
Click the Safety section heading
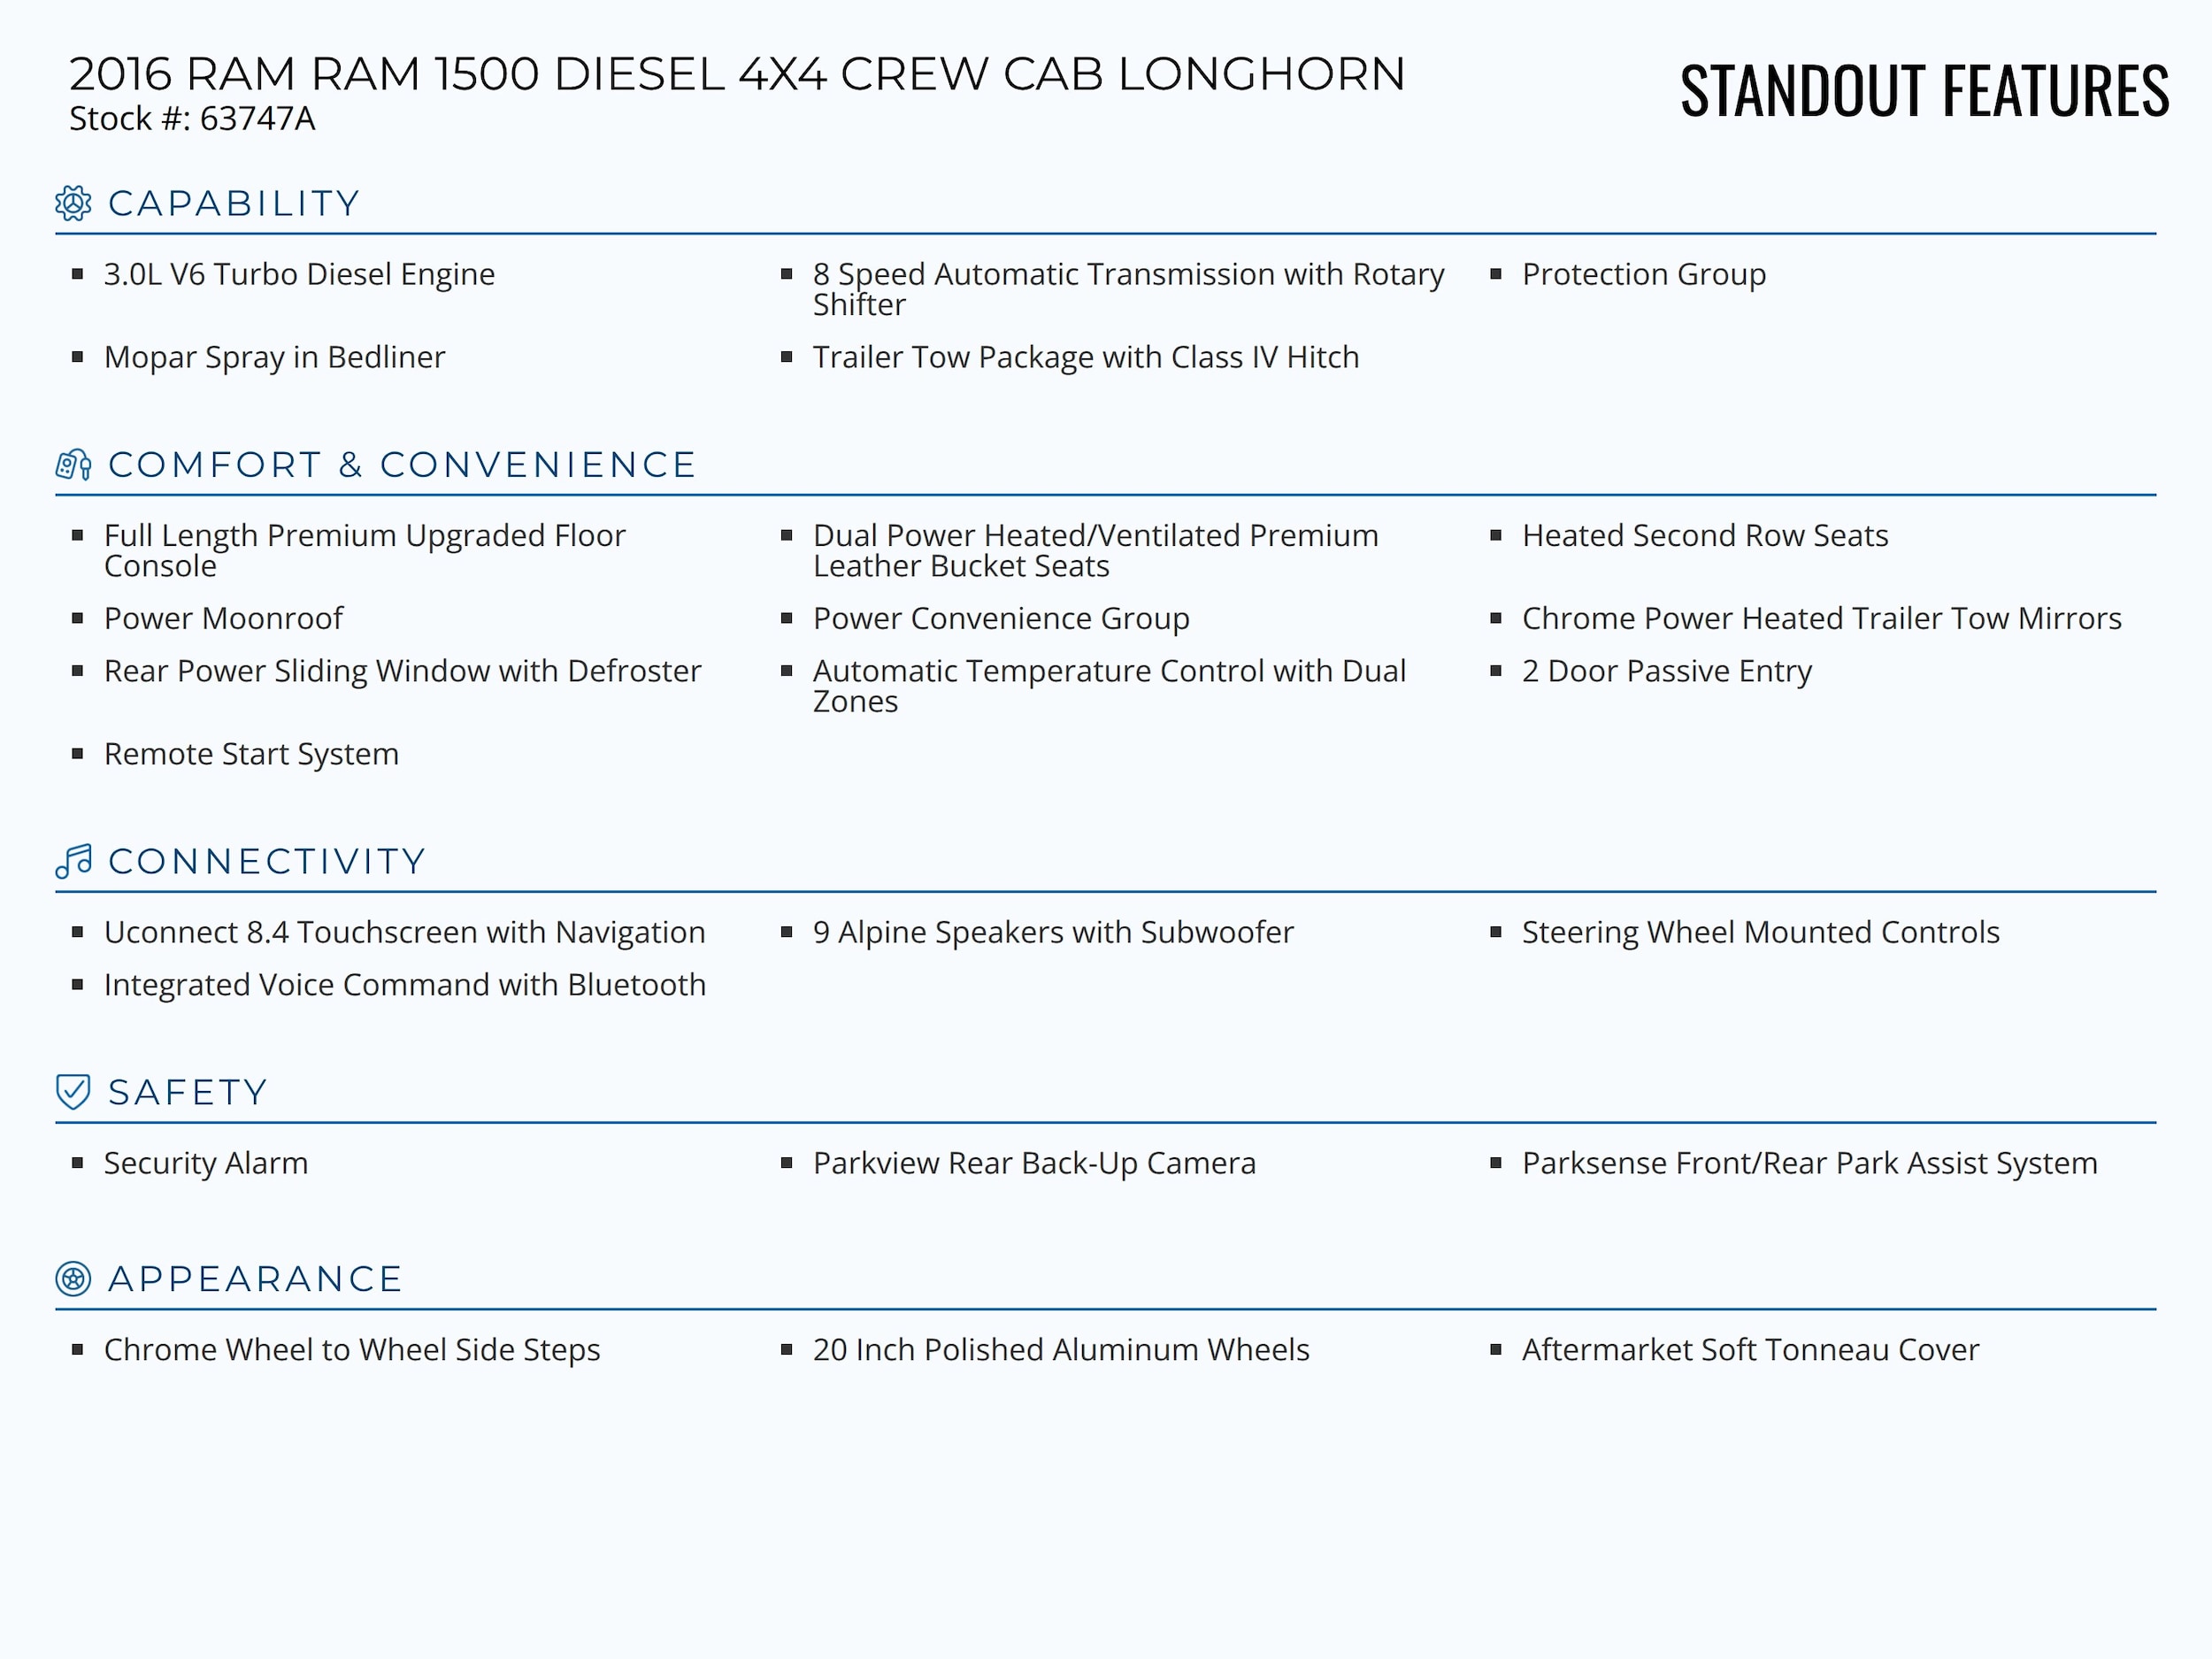188,1093
